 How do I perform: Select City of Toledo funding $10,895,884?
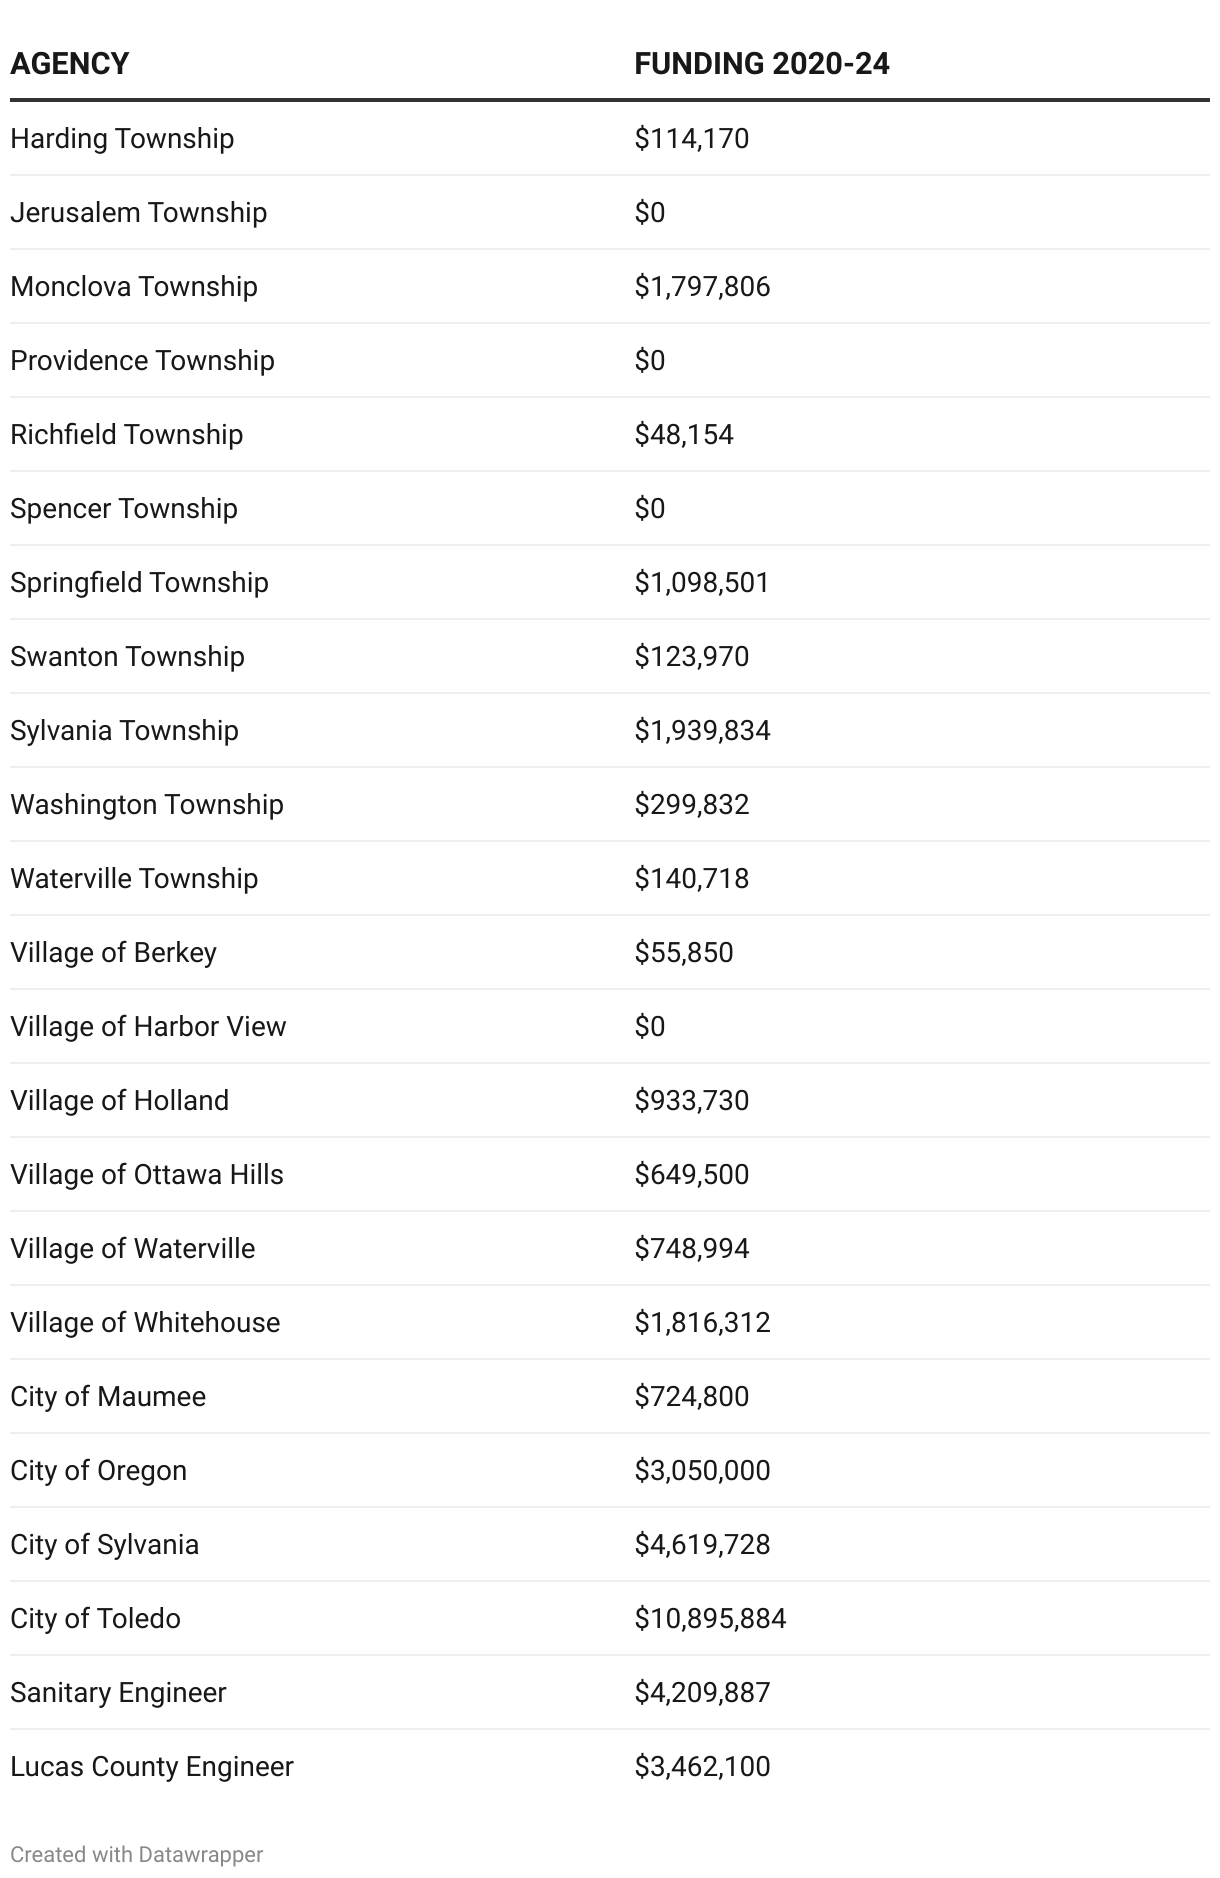(710, 1618)
